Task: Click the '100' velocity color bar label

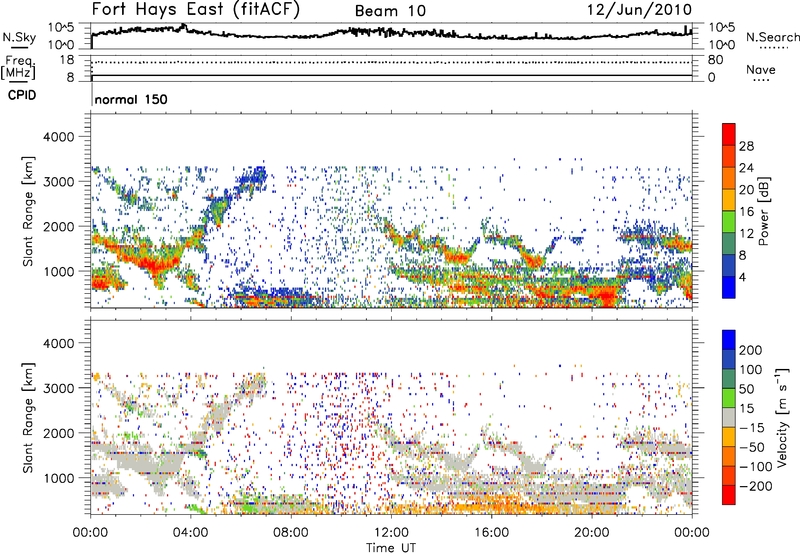Action: [751, 369]
